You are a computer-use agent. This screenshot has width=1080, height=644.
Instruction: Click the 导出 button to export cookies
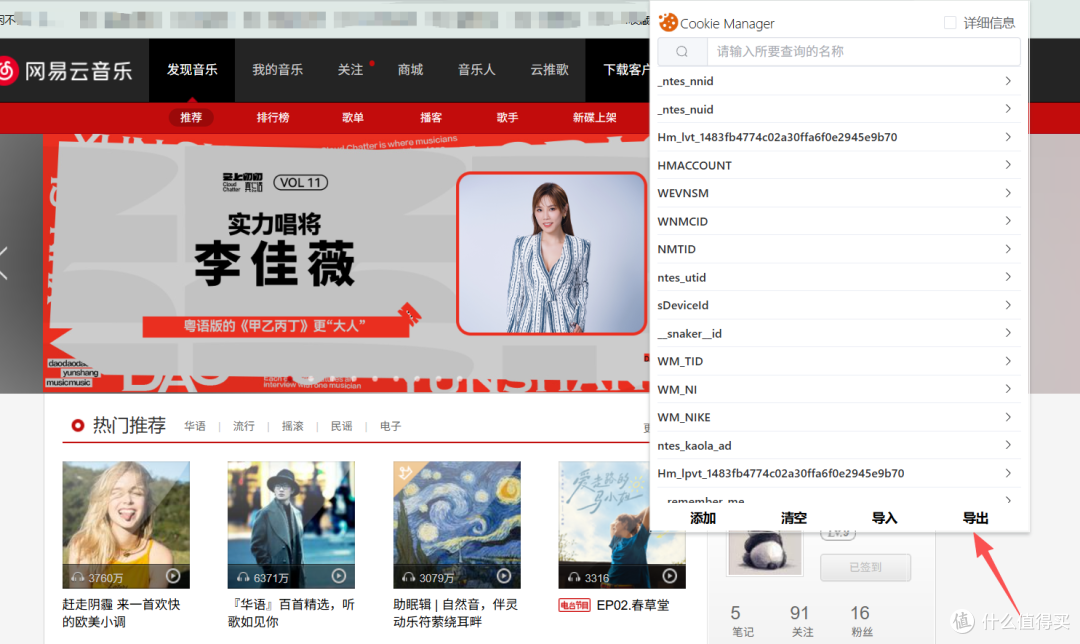pyautogui.click(x=975, y=518)
